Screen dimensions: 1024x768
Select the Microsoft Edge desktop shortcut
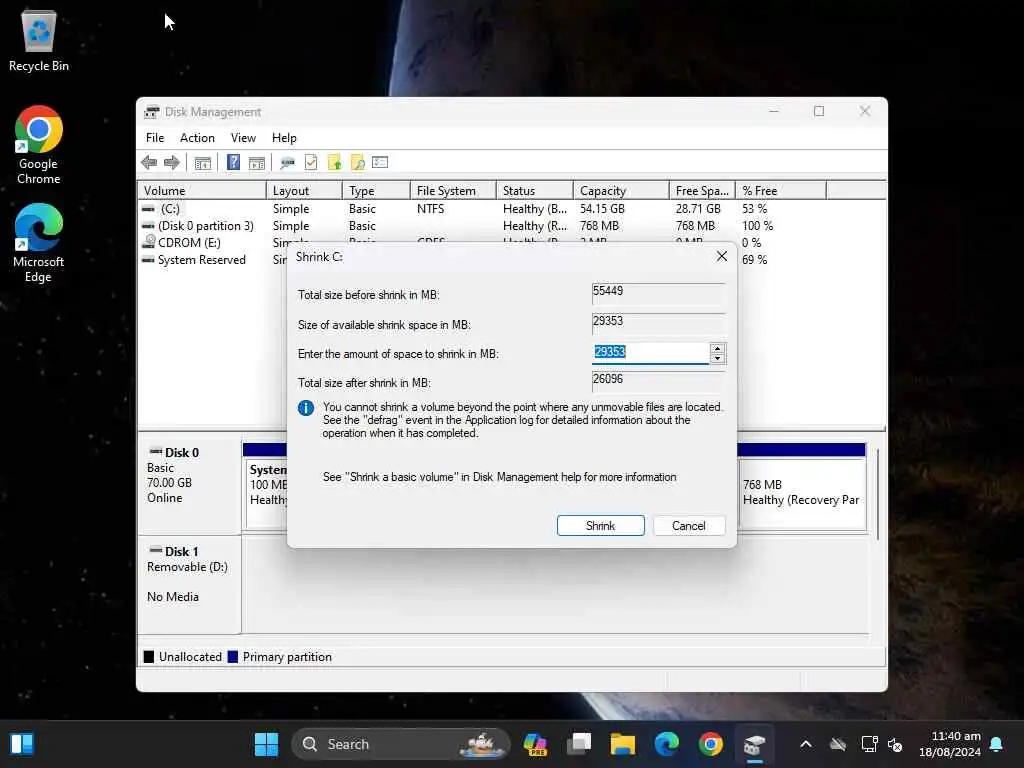click(x=39, y=243)
